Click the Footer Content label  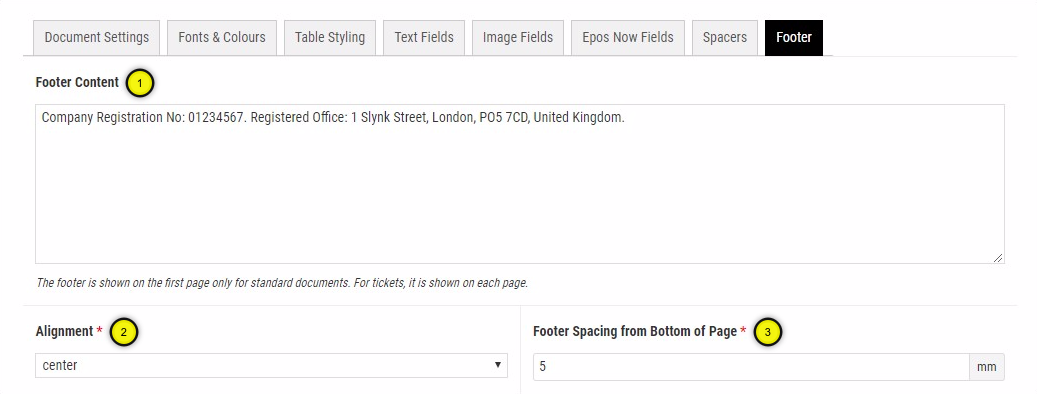coord(77,83)
